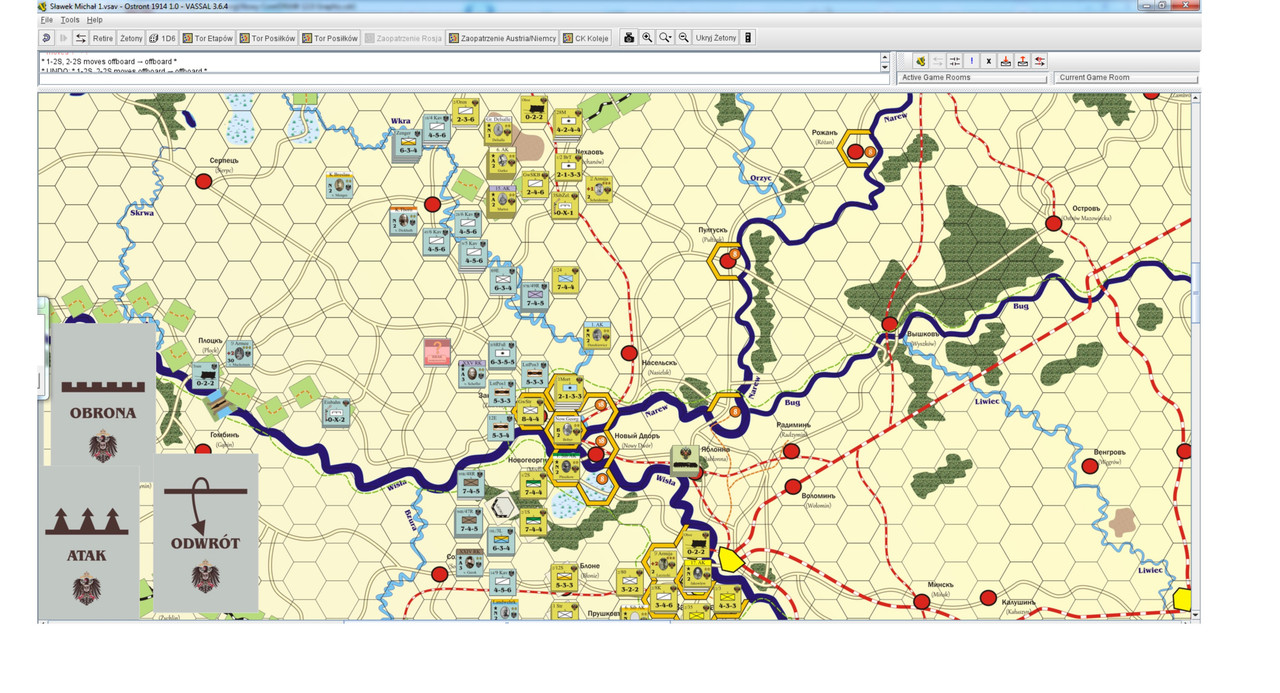Open Zaopatrzenie Austria/Niemcy supply window
The image size is (1280, 693).
point(503,38)
